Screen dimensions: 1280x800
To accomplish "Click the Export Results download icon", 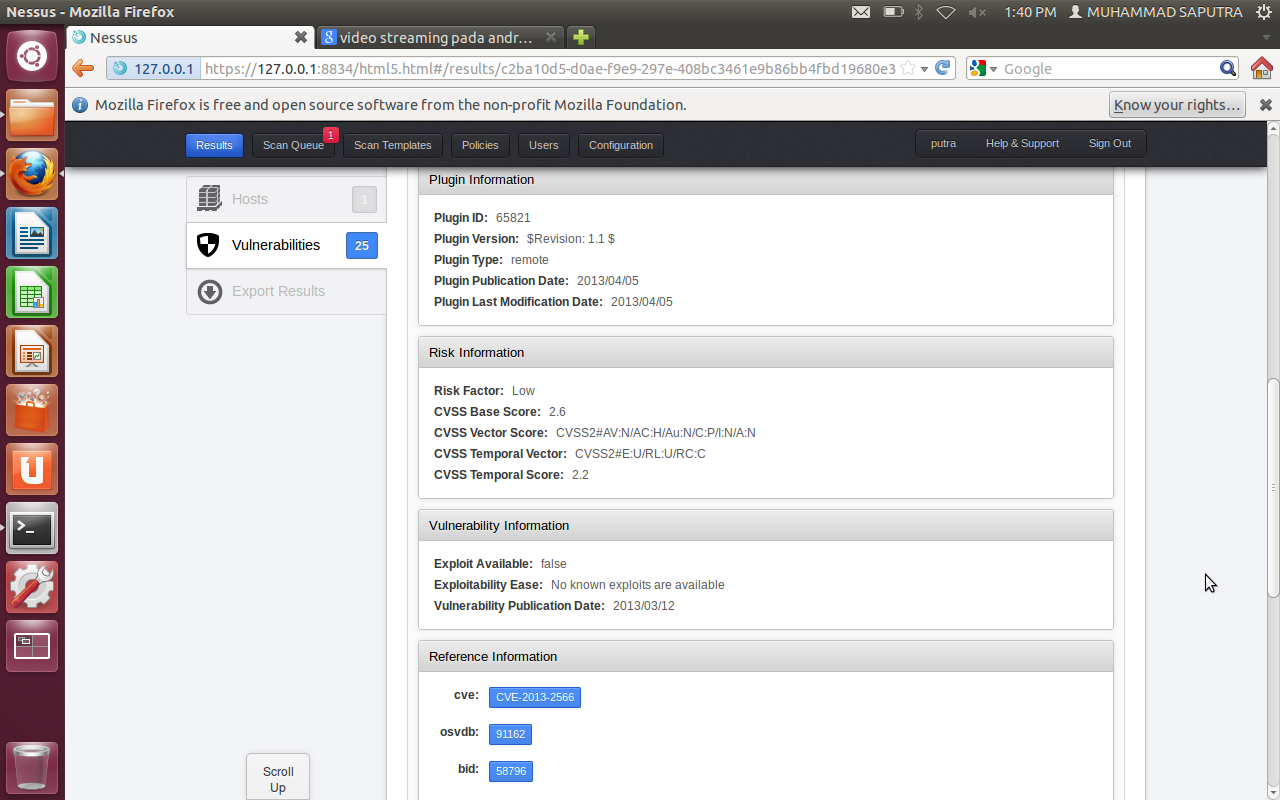I will pos(209,291).
